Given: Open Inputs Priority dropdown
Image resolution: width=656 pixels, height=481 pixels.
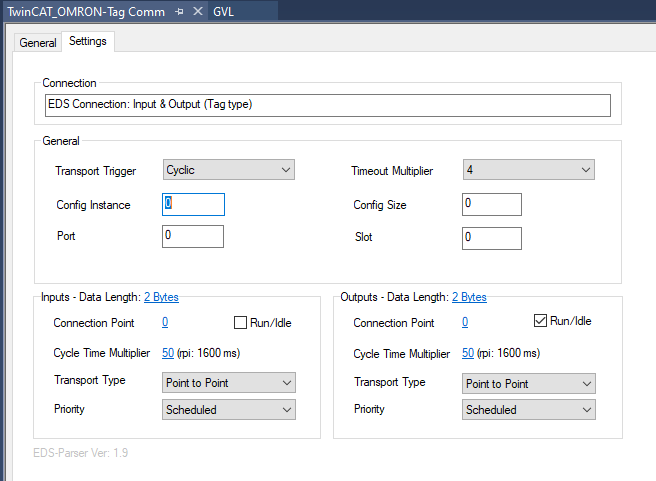Looking at the screenshot, I should (229, 409).
